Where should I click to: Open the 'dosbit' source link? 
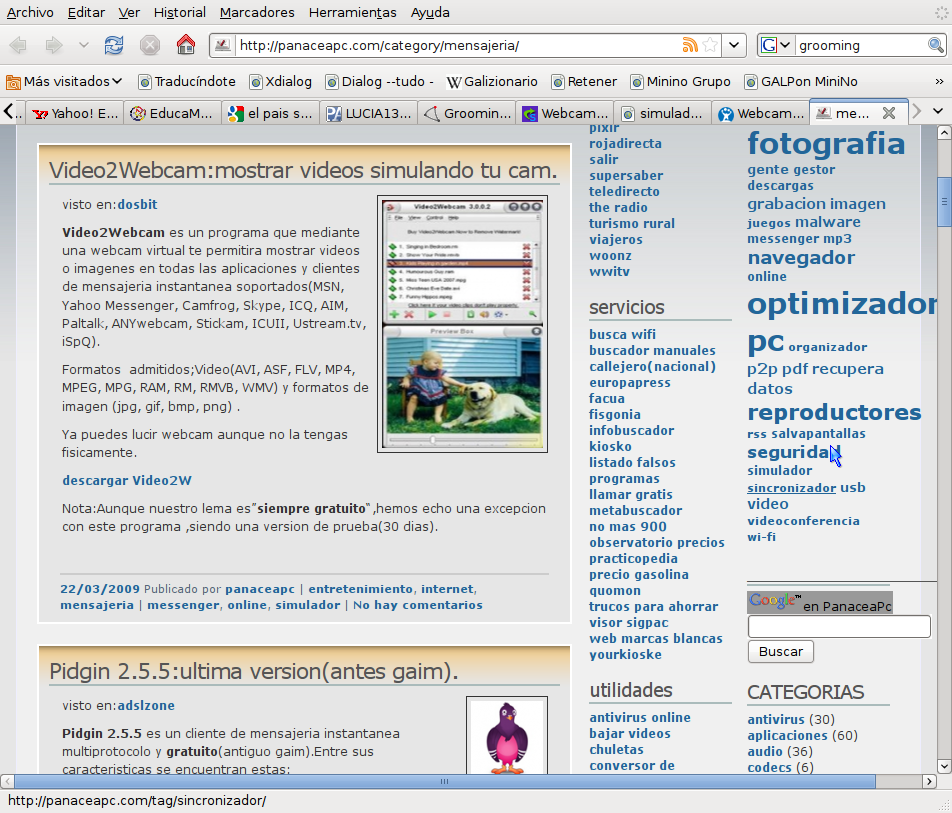tap(137, 205)
